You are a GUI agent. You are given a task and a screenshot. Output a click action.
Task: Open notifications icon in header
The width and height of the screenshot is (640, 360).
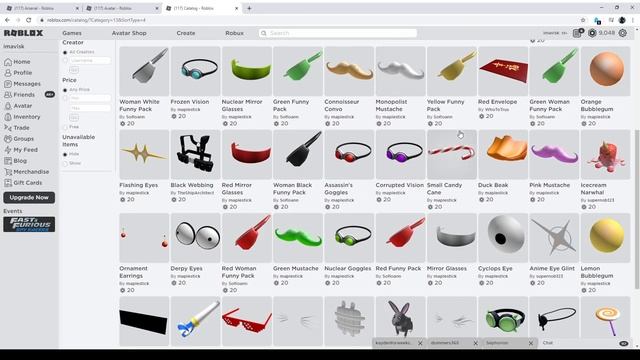(x=578, y=33)
